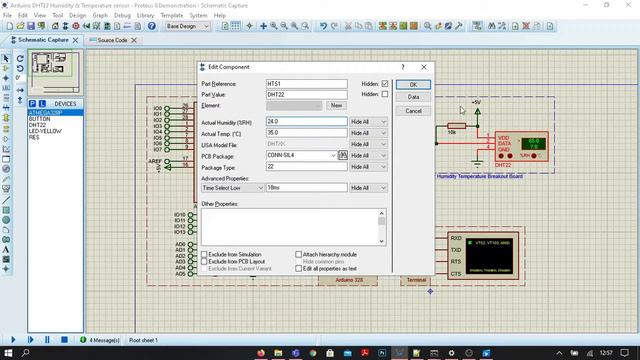Screen dimensions: 640x360
Task: Open the Design menu
Action: click(x=77, y=16)
